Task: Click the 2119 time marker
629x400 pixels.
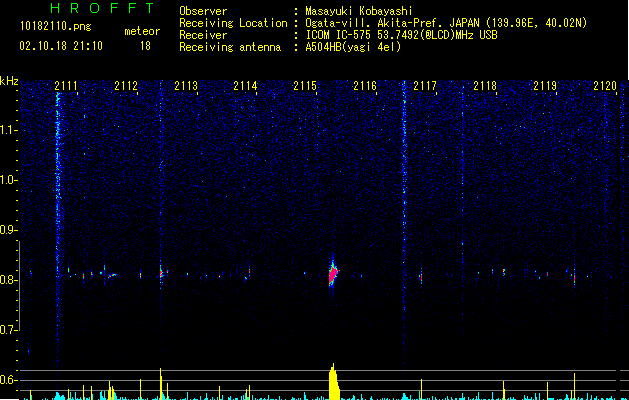Action: click(545, 86)
